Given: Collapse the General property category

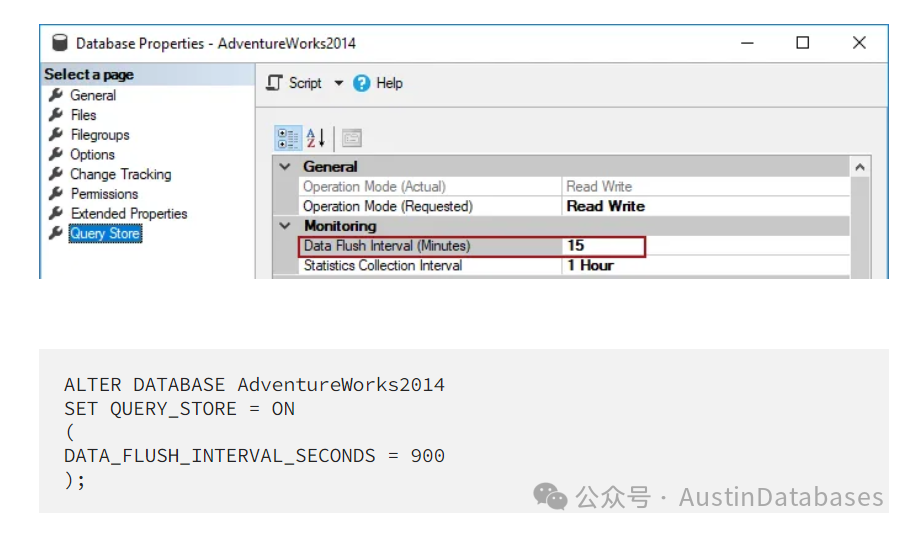Looking at the screenshot, I should tap(285, 167).
